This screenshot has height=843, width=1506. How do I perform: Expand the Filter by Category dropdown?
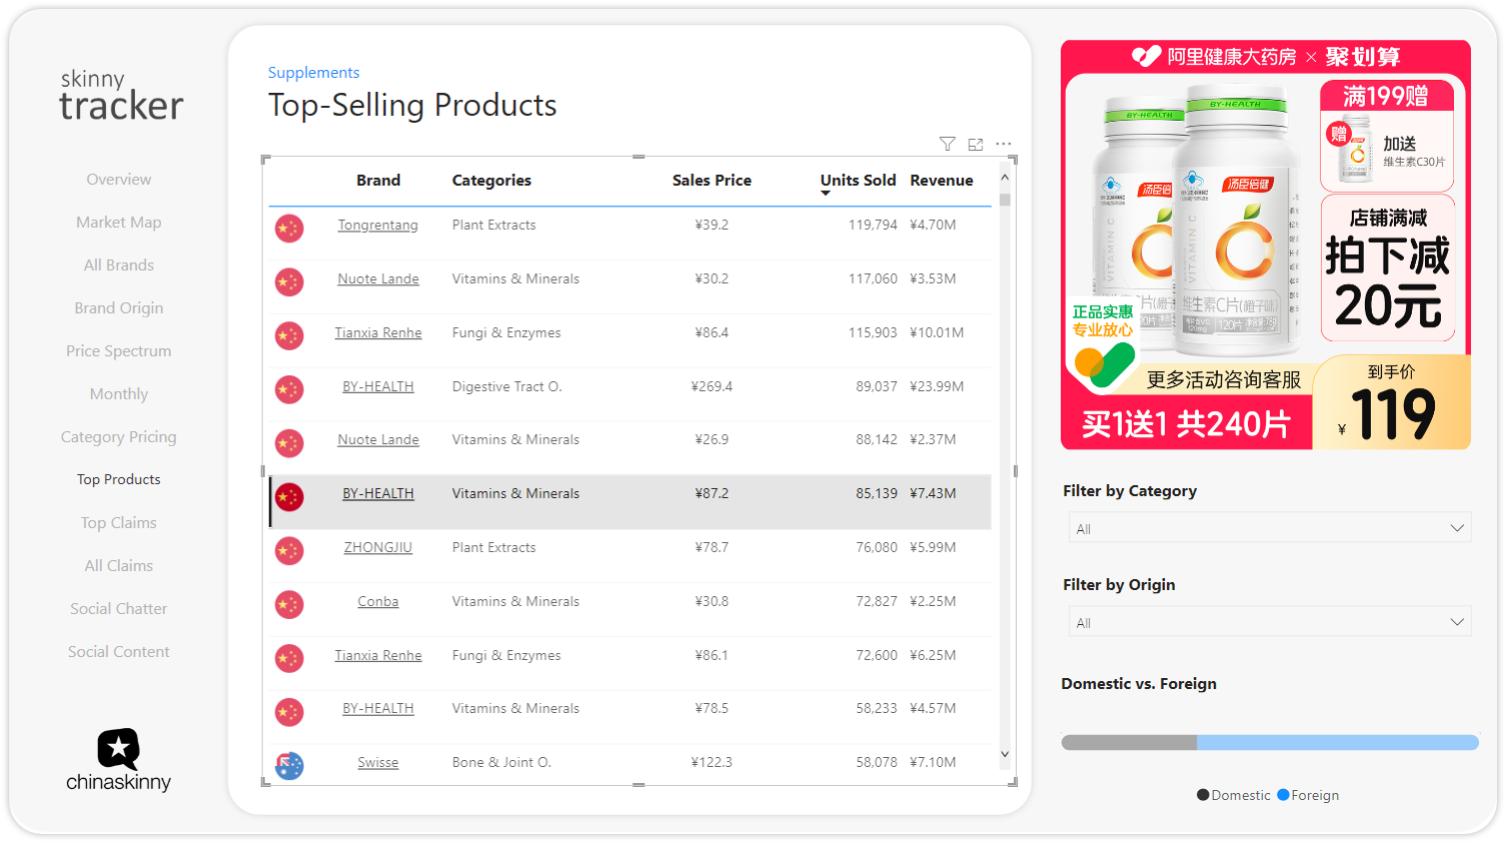(x=1268, y=528)
